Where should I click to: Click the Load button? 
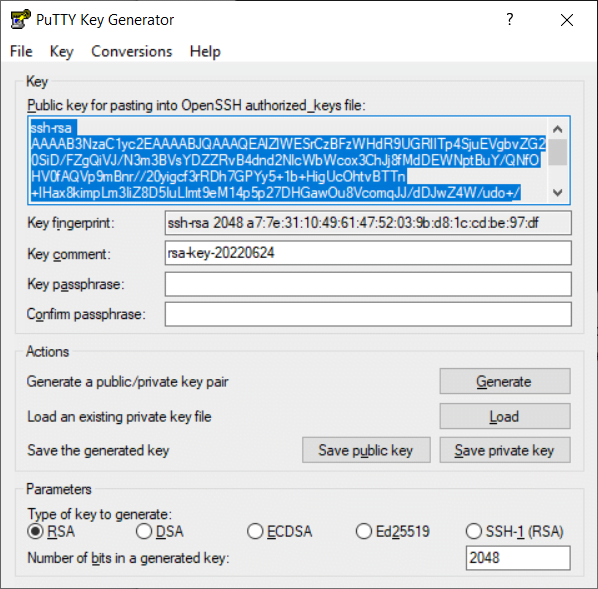point(505,416)
